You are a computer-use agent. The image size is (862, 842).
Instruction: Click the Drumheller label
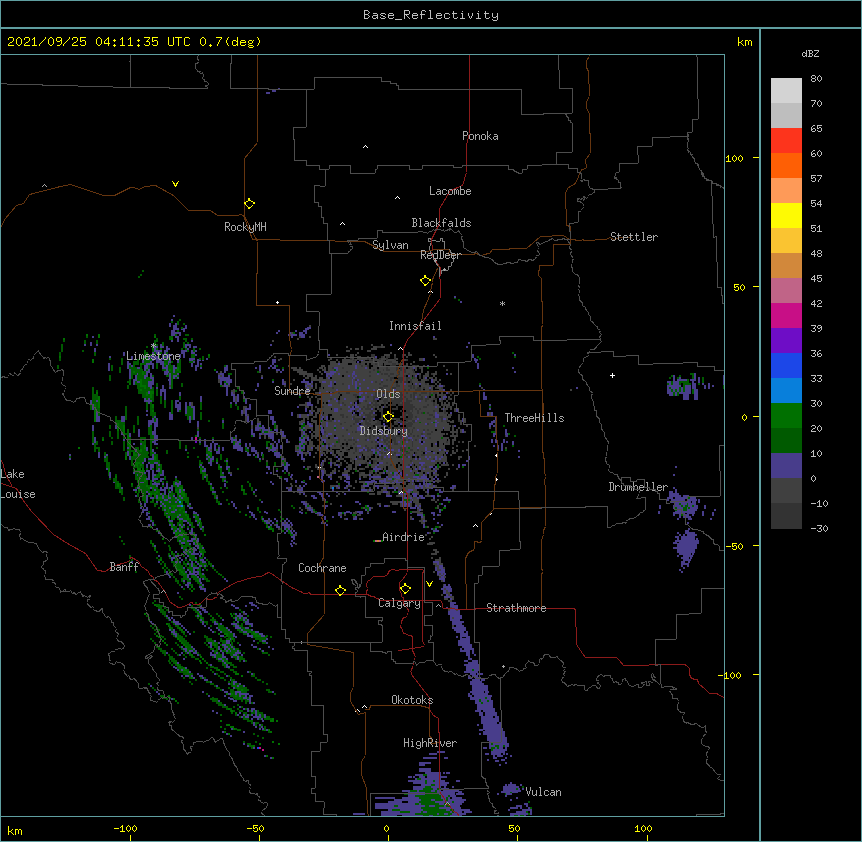click(x=638, y=487)
